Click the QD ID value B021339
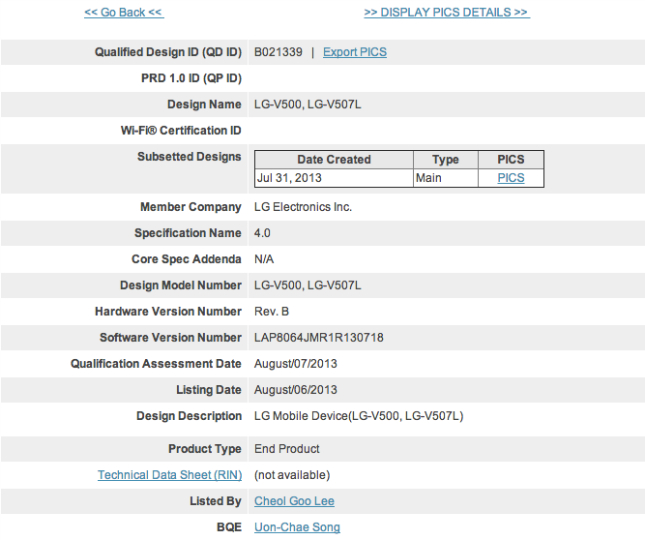Image resolution: width=645 pixels, height=540 pixels. click(280, 52)
